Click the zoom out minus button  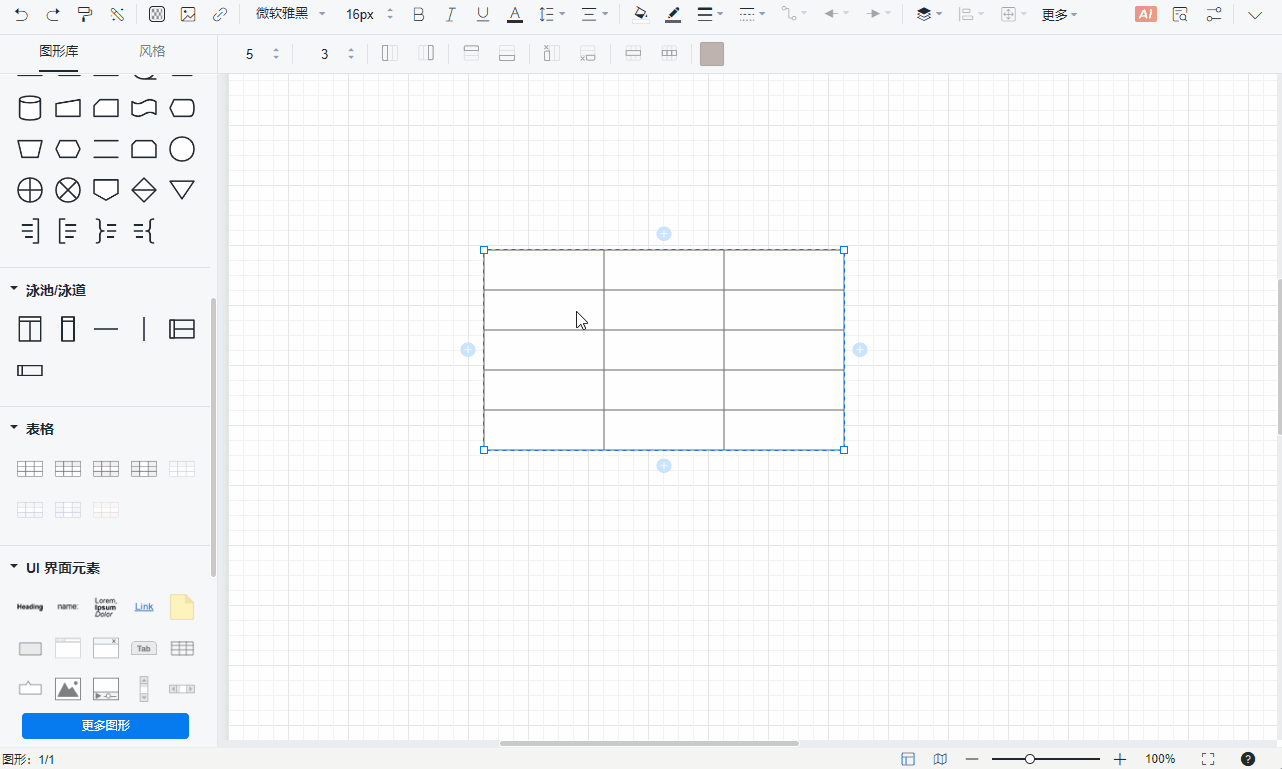point(972,759)
